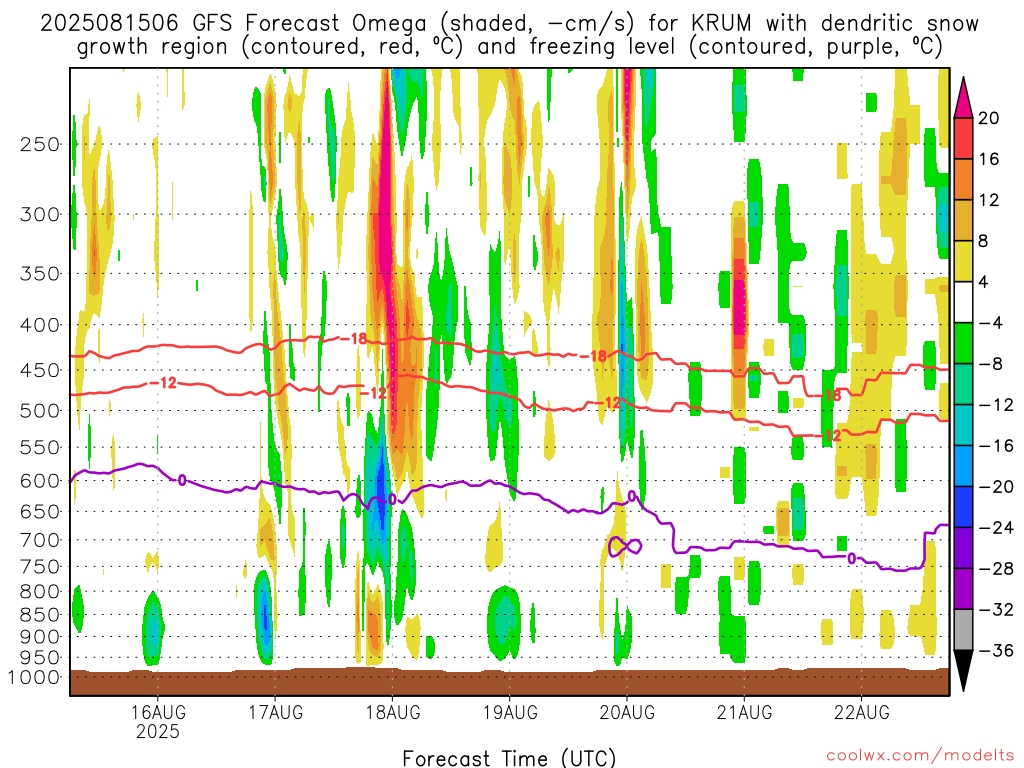Click the colorbar value label -16
Viewport: 1024px width, 768px height.
[996, 446]
